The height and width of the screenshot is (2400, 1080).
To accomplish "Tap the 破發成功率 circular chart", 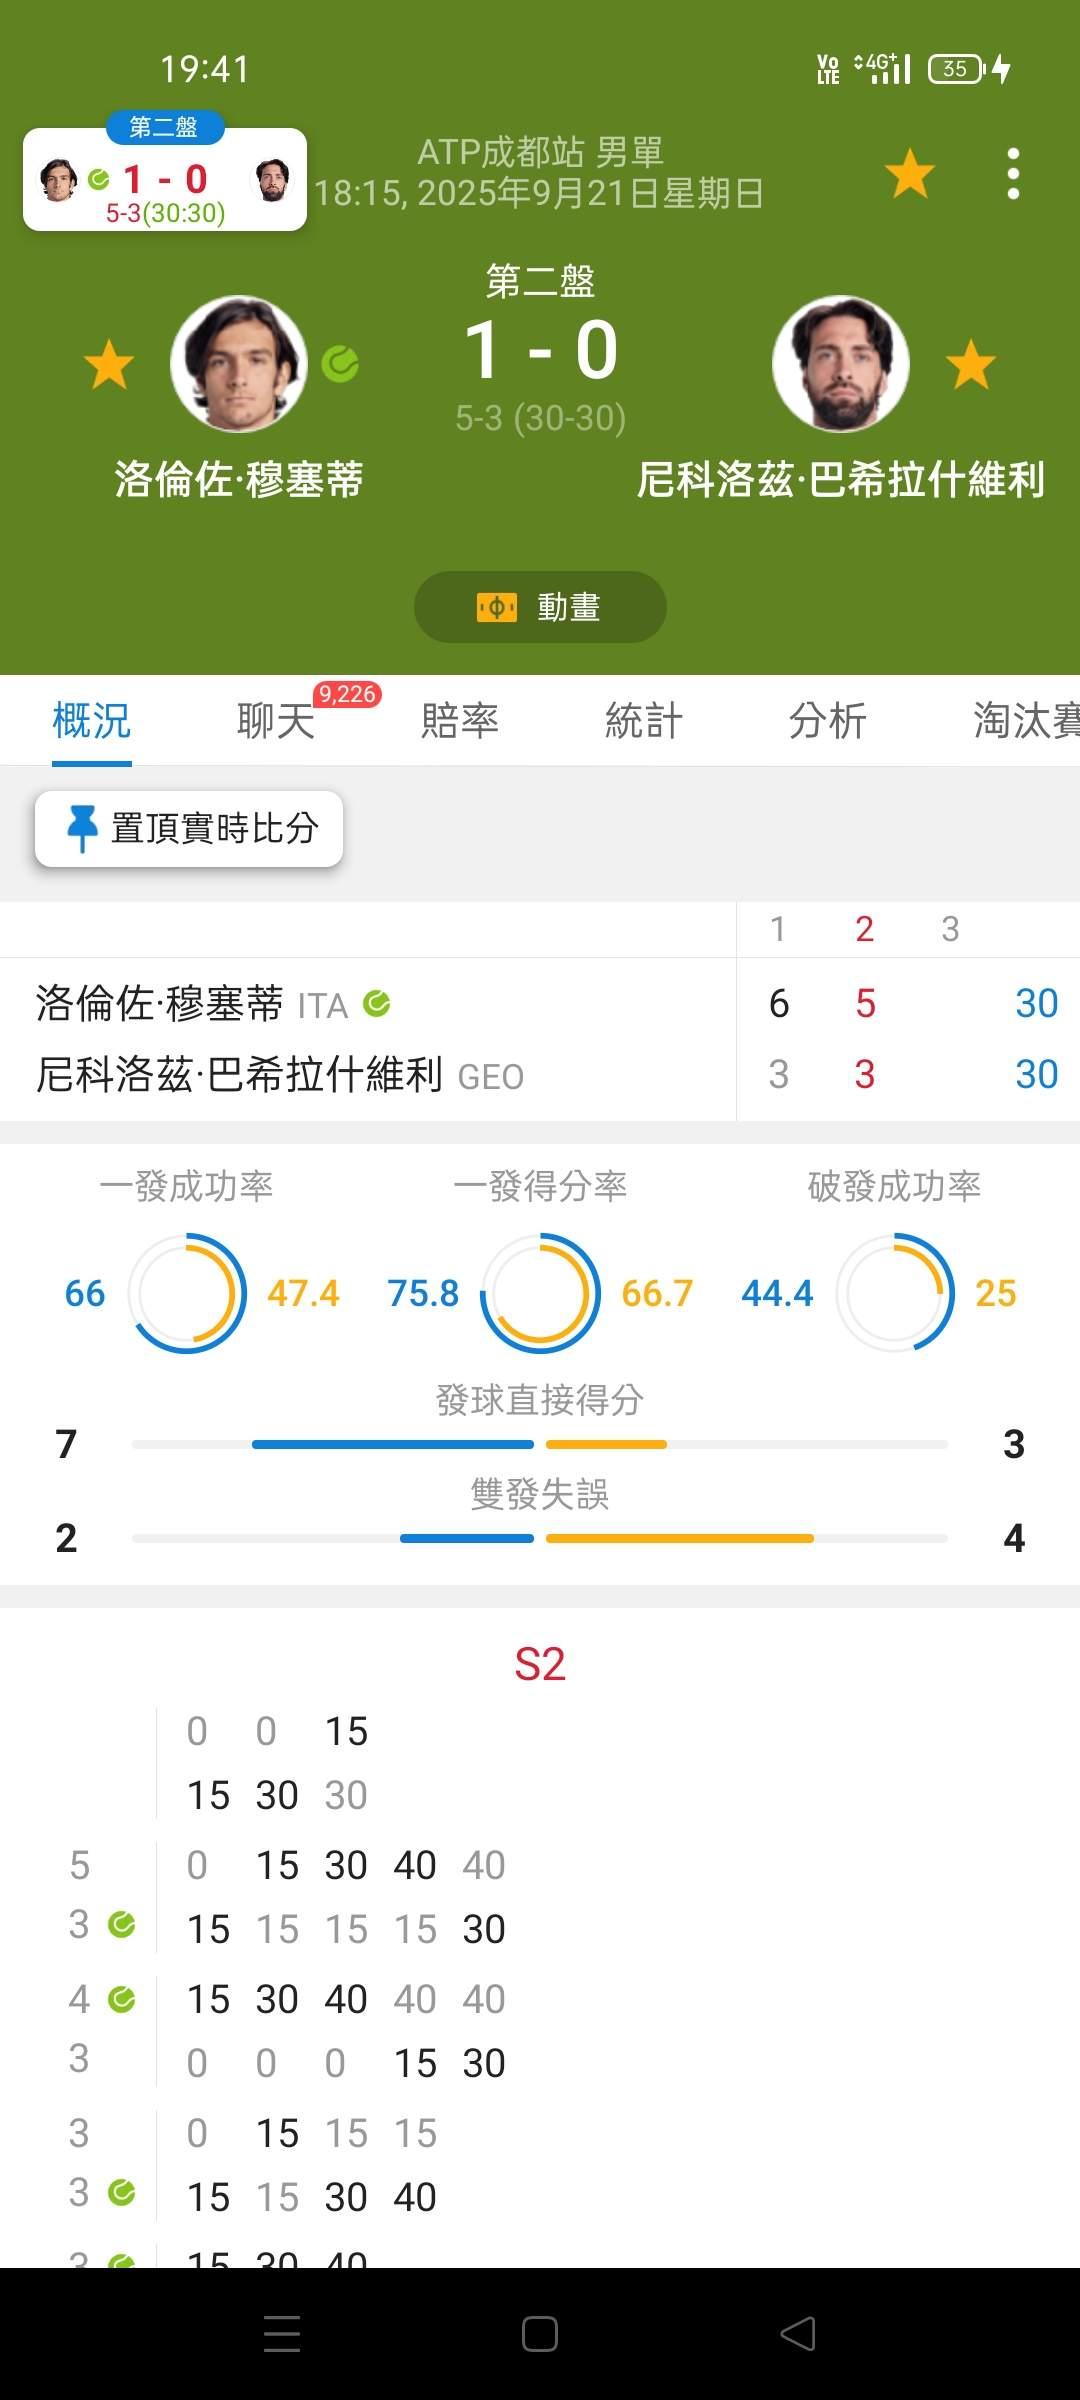I will click(x=895, y=1293).
